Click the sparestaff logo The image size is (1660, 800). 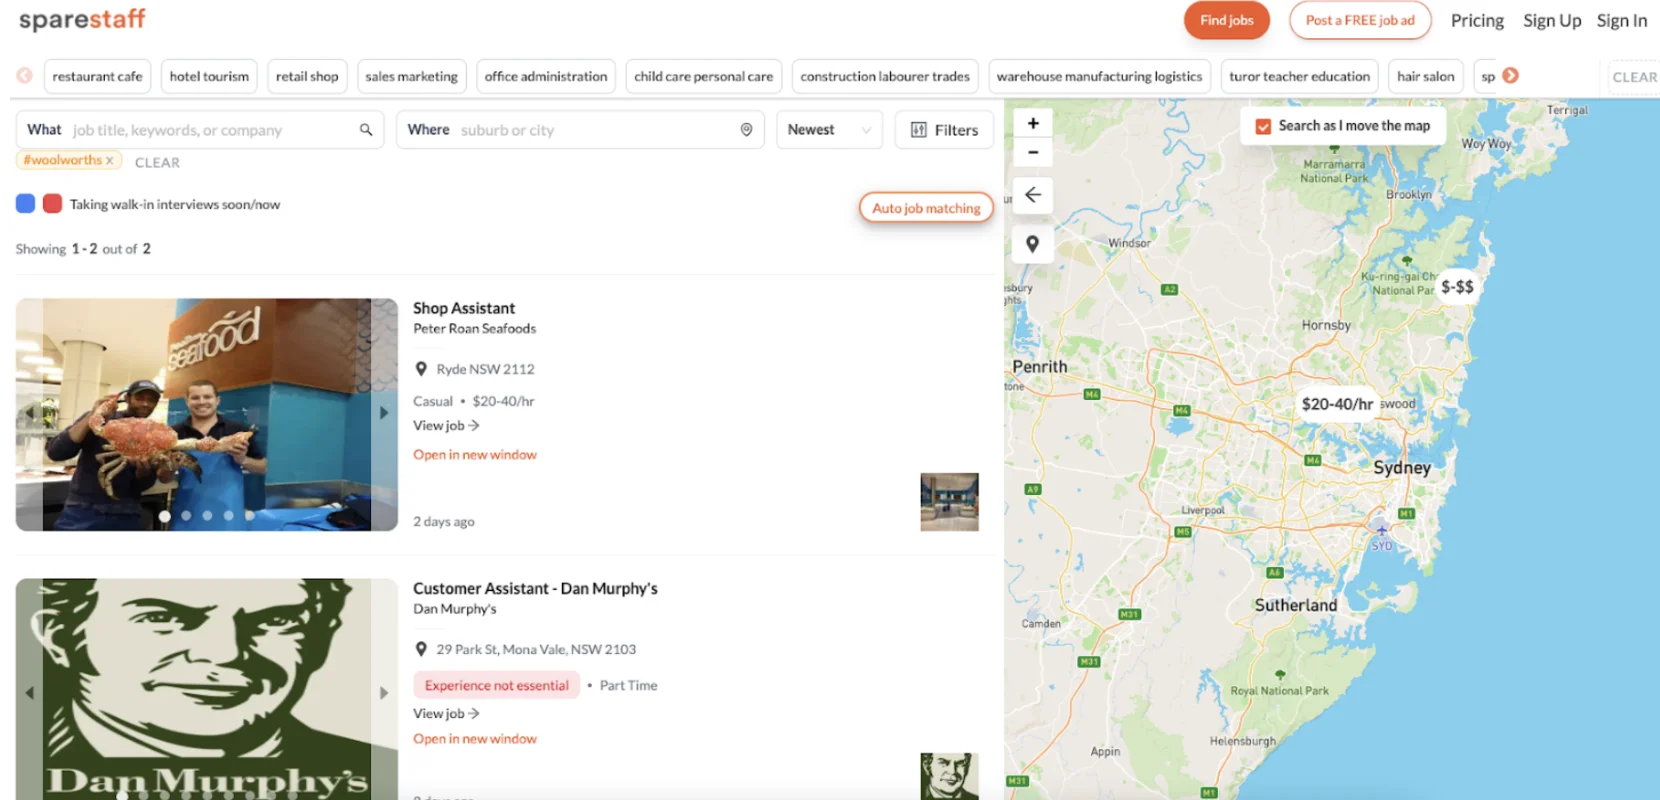click(82, 19)
